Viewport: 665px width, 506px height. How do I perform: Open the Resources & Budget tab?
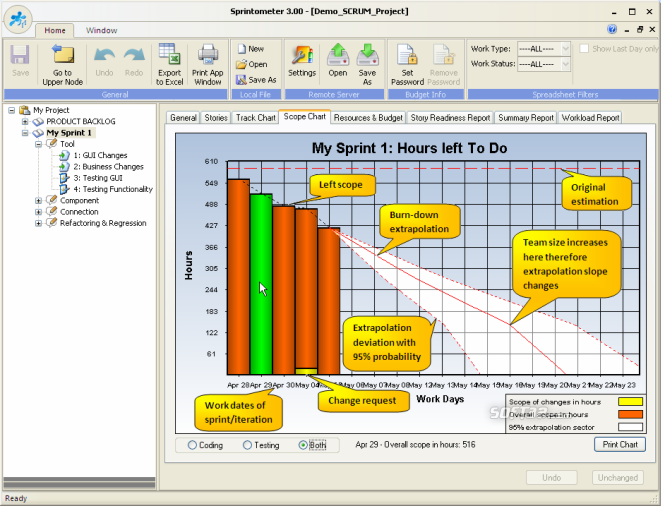tap(368, 118)
